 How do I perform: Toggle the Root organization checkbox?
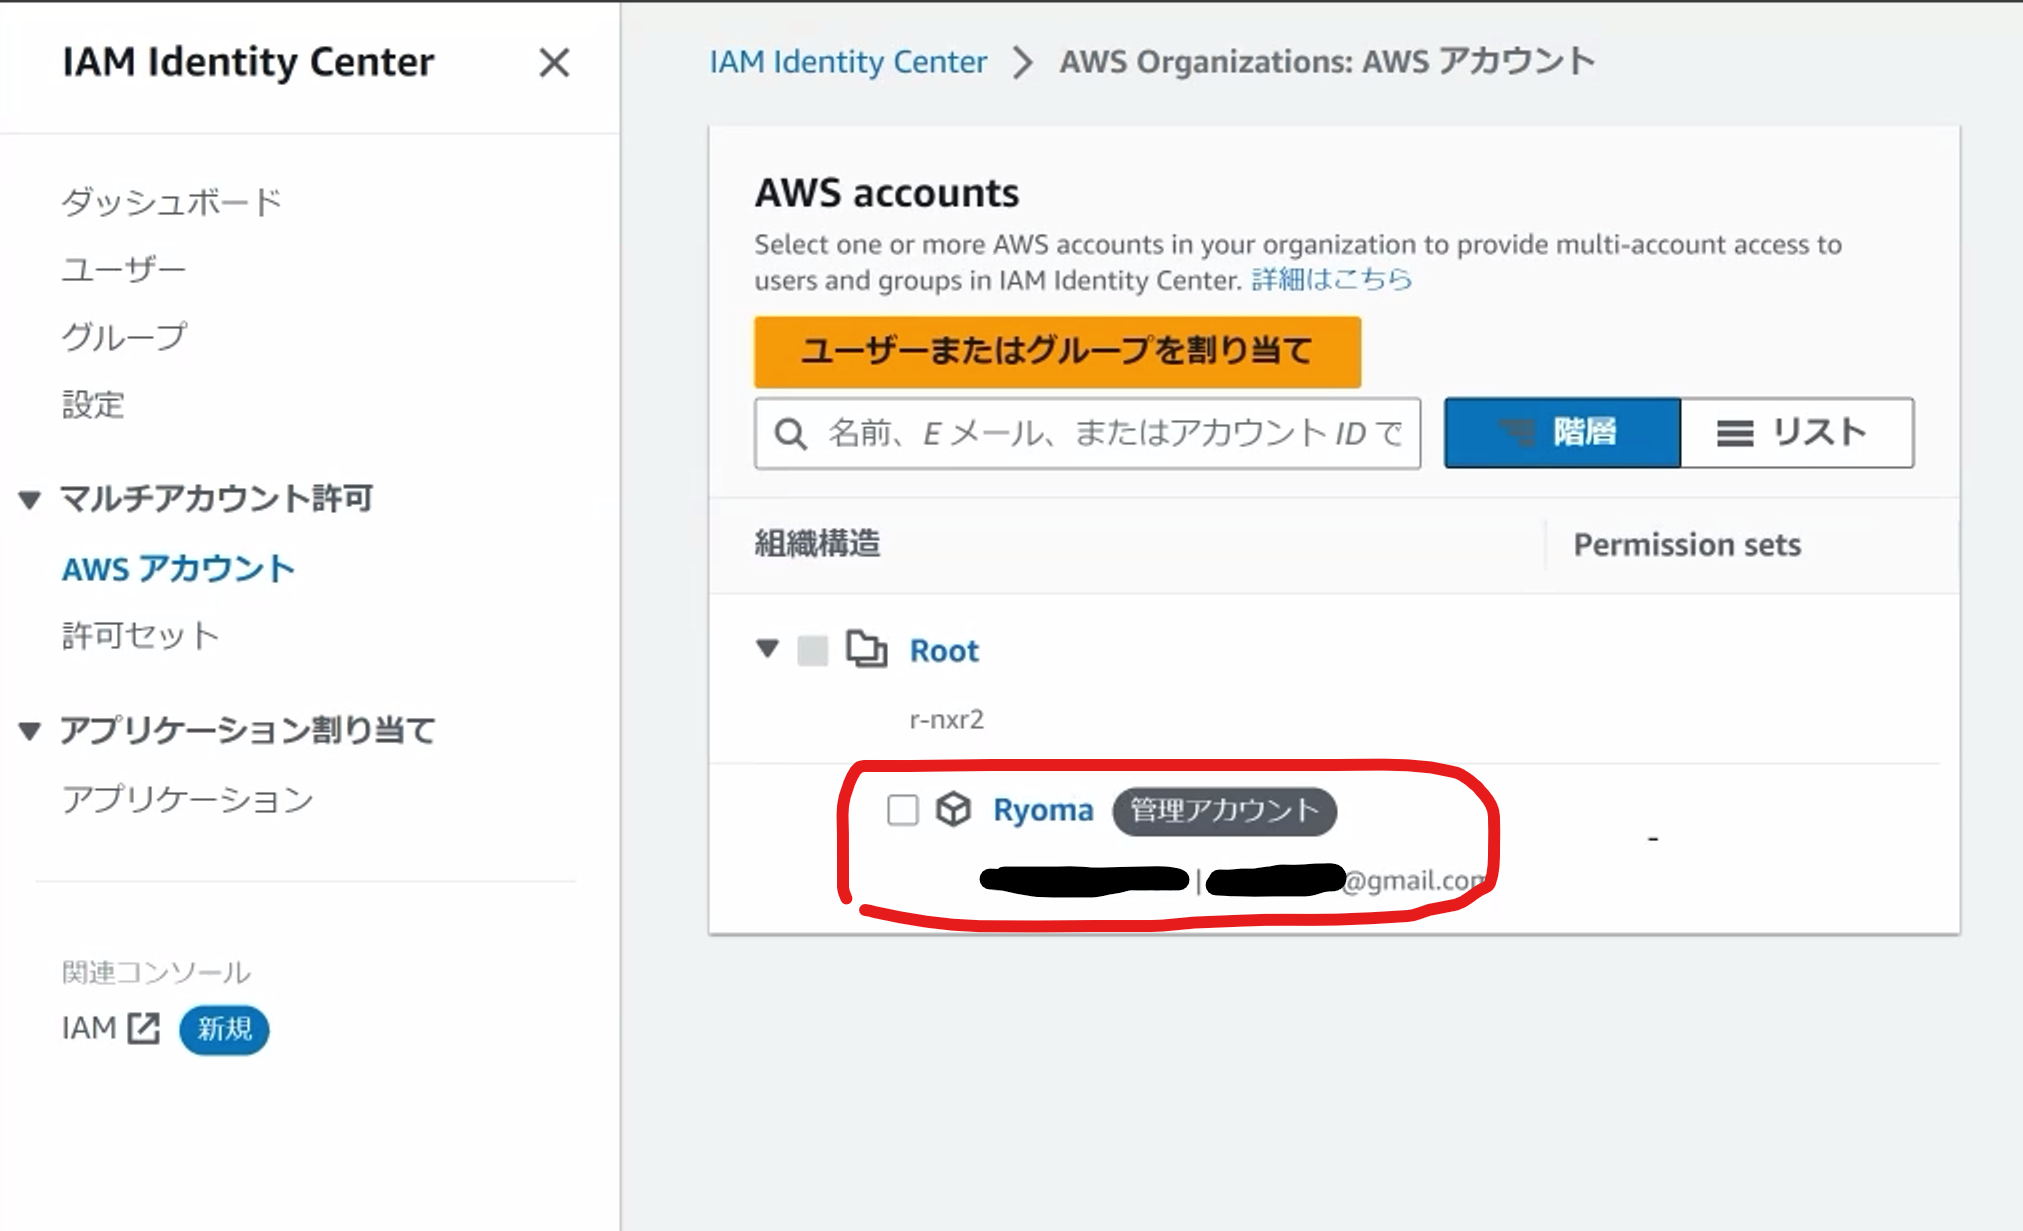click(x=812, y=650)
